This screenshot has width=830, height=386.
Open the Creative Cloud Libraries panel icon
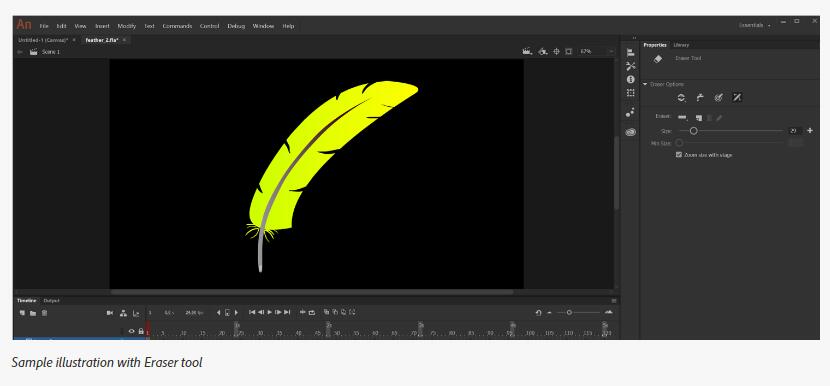click(630, 132)
